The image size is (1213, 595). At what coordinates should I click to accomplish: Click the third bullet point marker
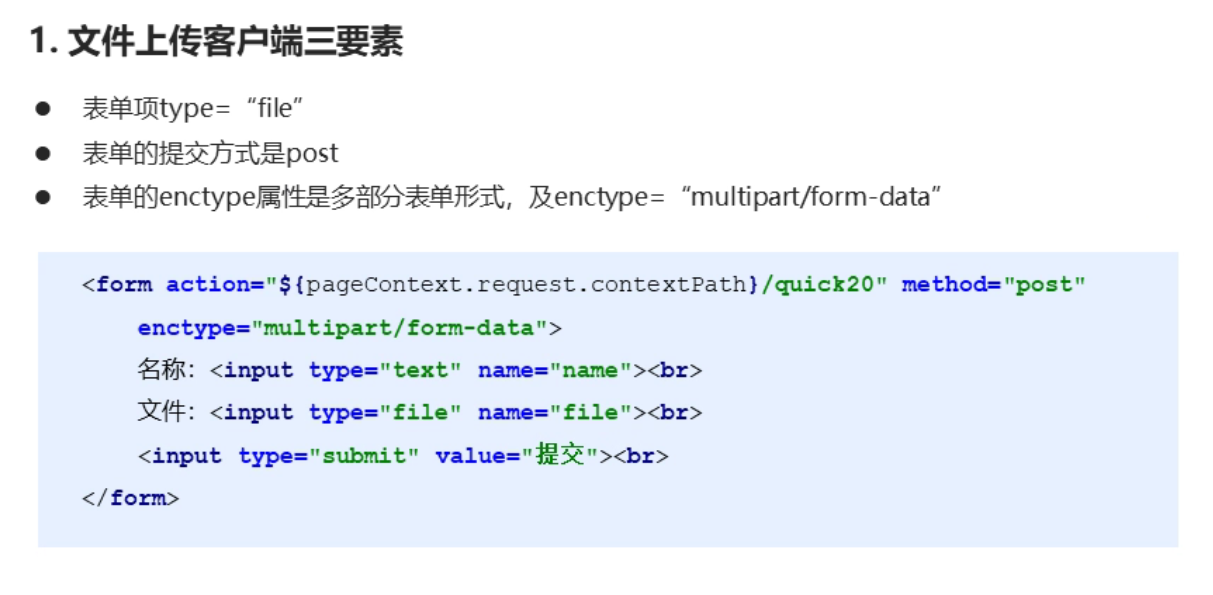tap(43, 197)
